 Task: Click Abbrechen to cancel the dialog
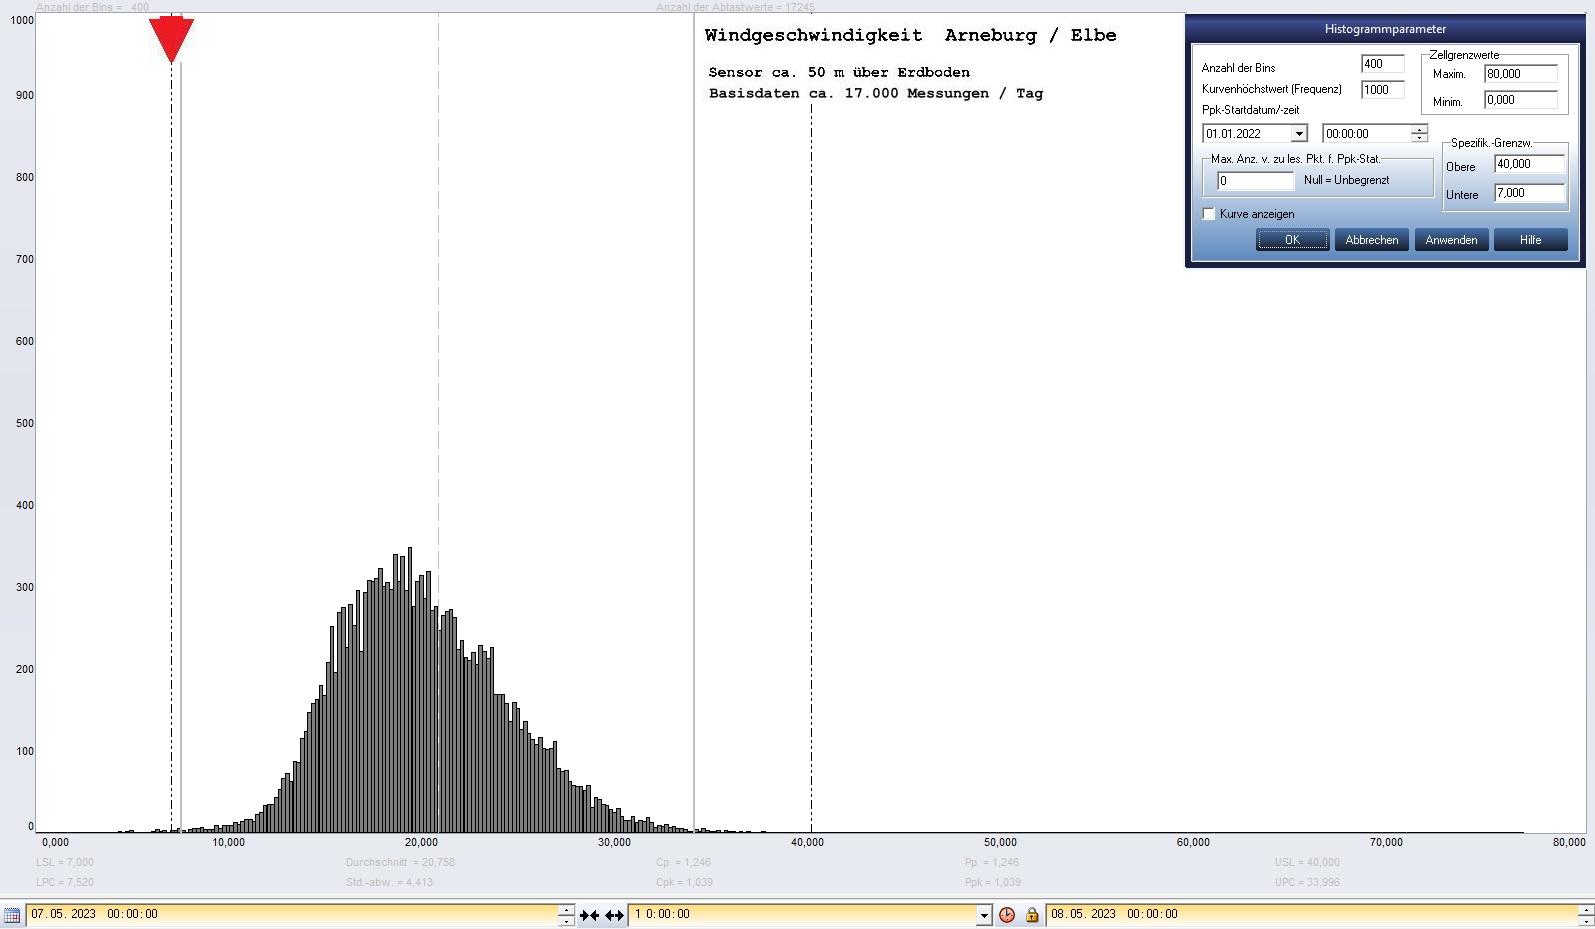[1371, 240]
